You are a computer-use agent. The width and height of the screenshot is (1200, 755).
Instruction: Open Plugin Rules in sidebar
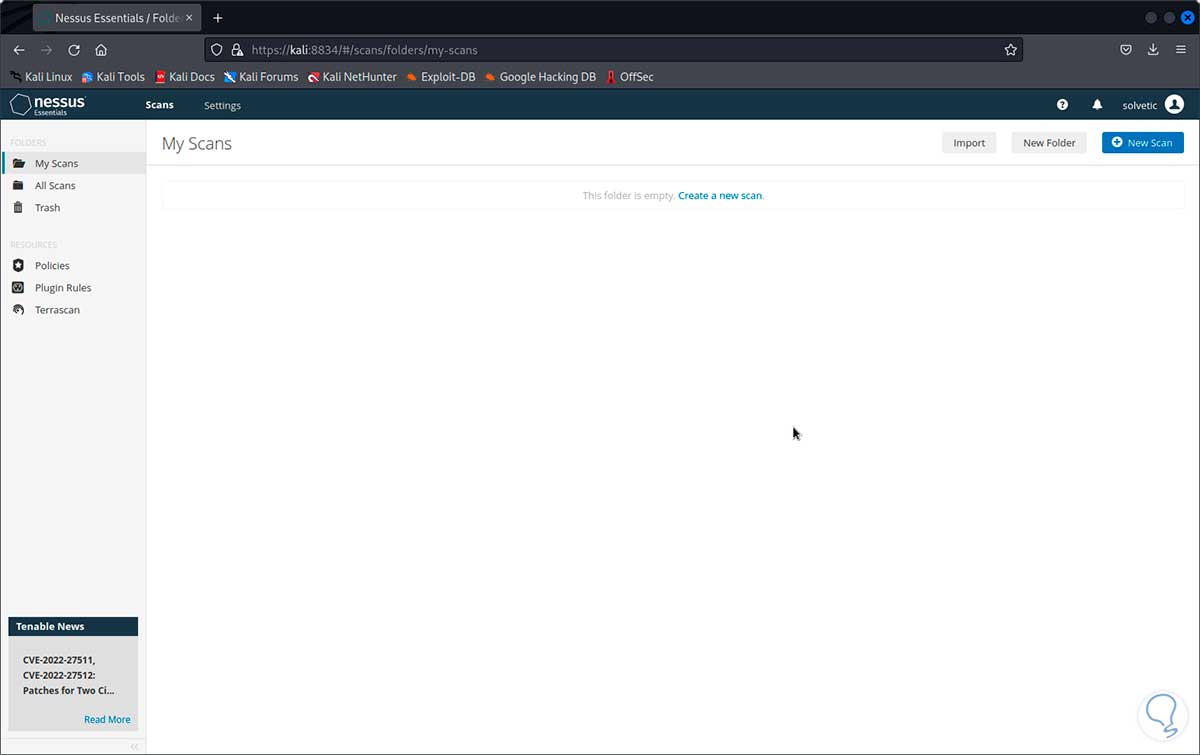click(63, 288)
